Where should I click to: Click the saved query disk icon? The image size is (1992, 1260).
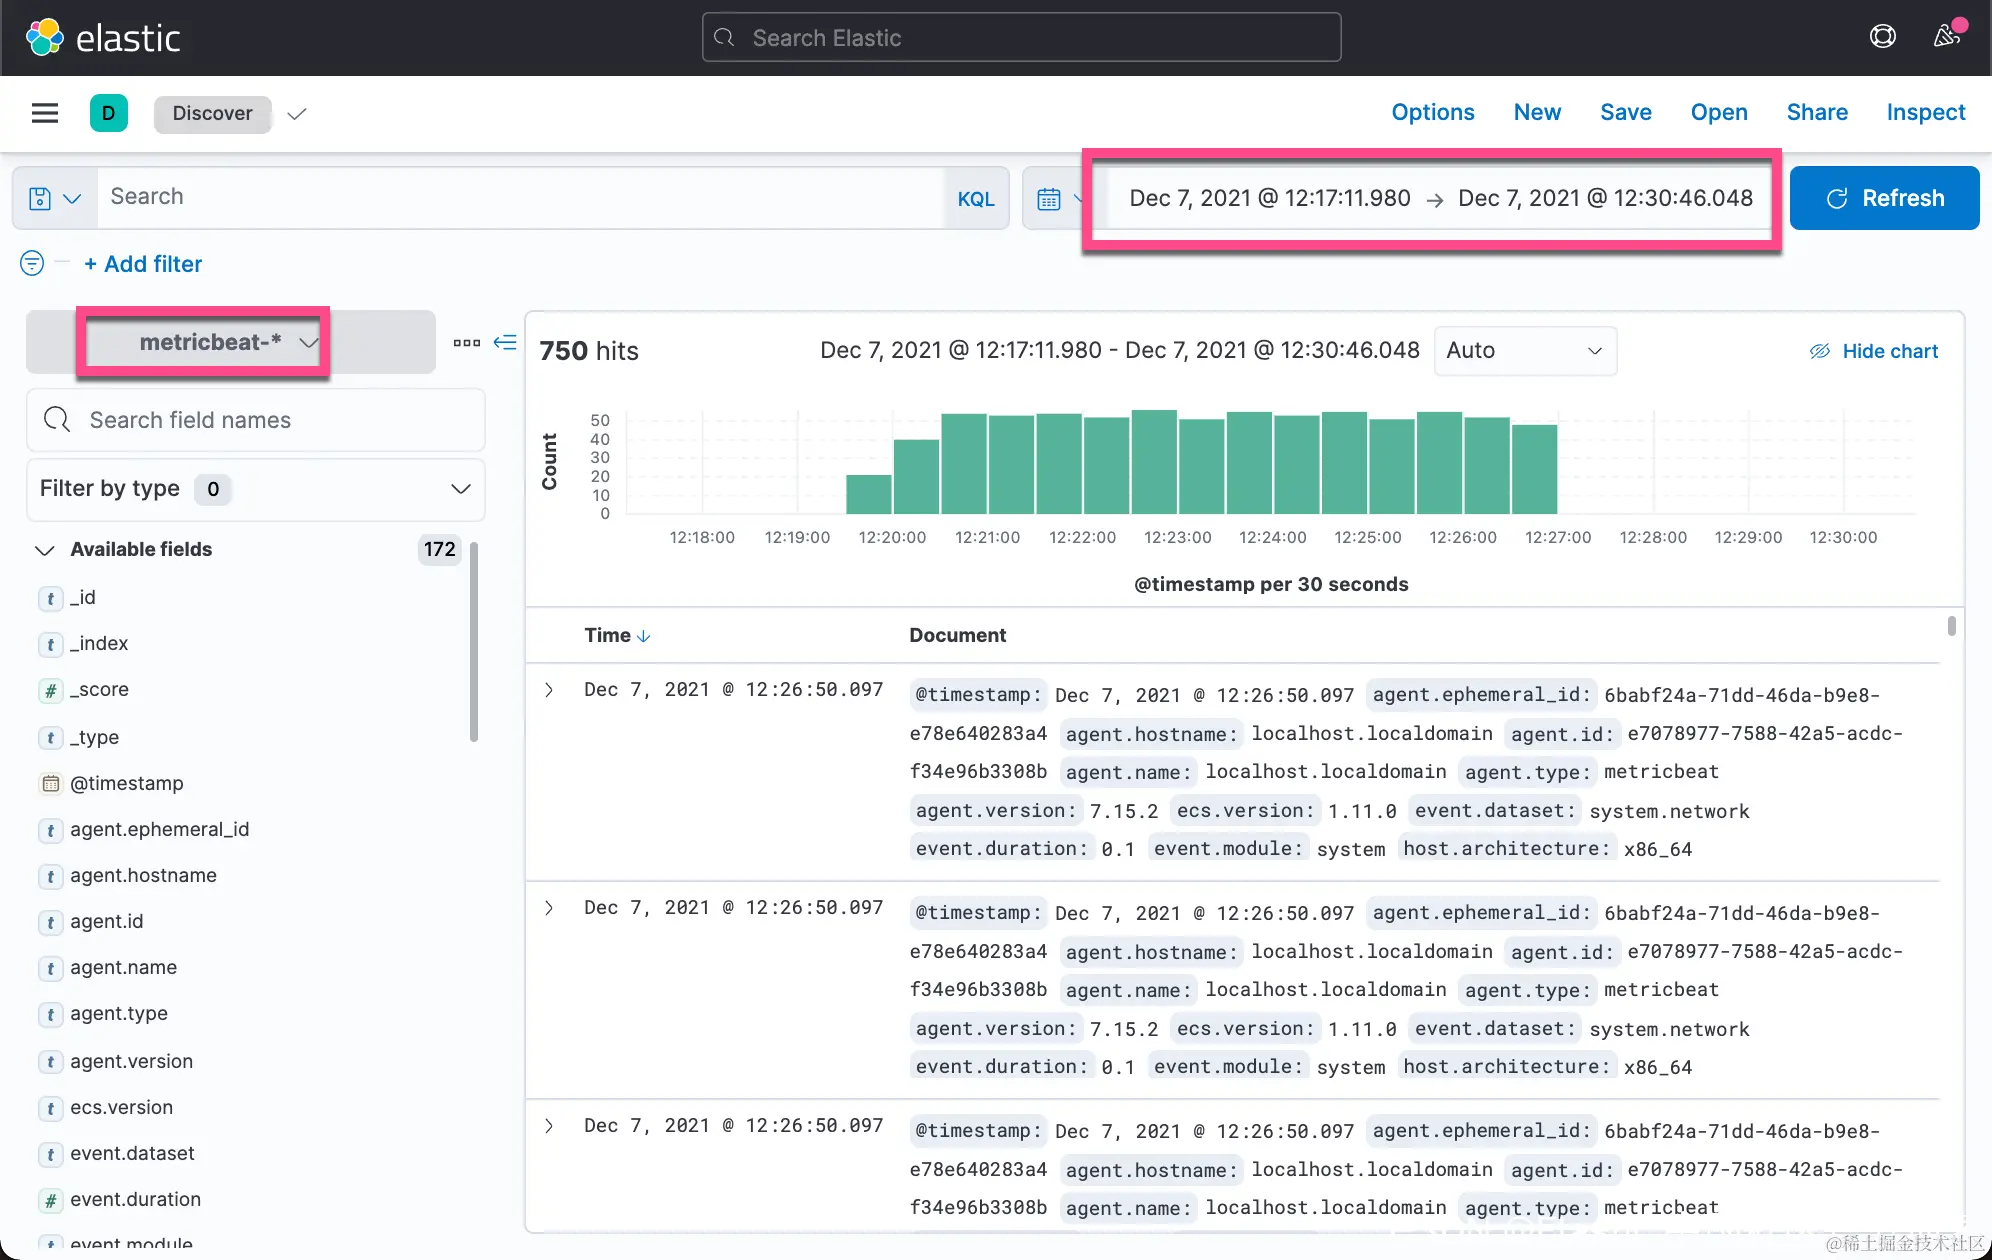[40, 198]
